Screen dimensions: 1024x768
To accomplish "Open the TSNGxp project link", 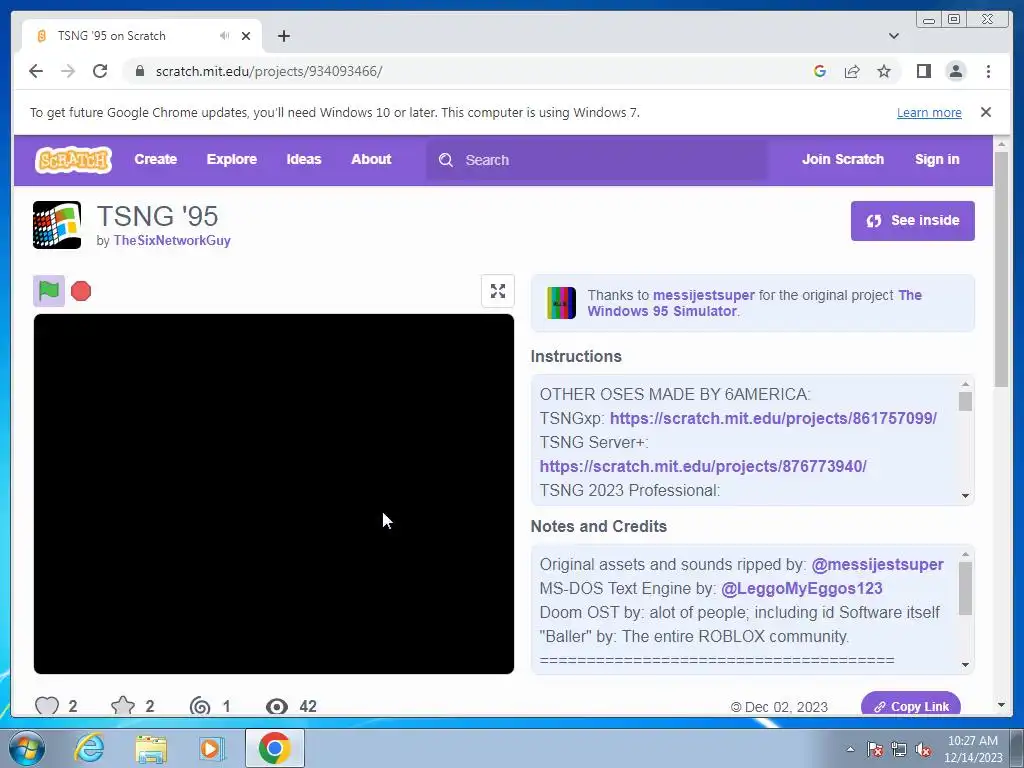I will [x=773, y=418].
